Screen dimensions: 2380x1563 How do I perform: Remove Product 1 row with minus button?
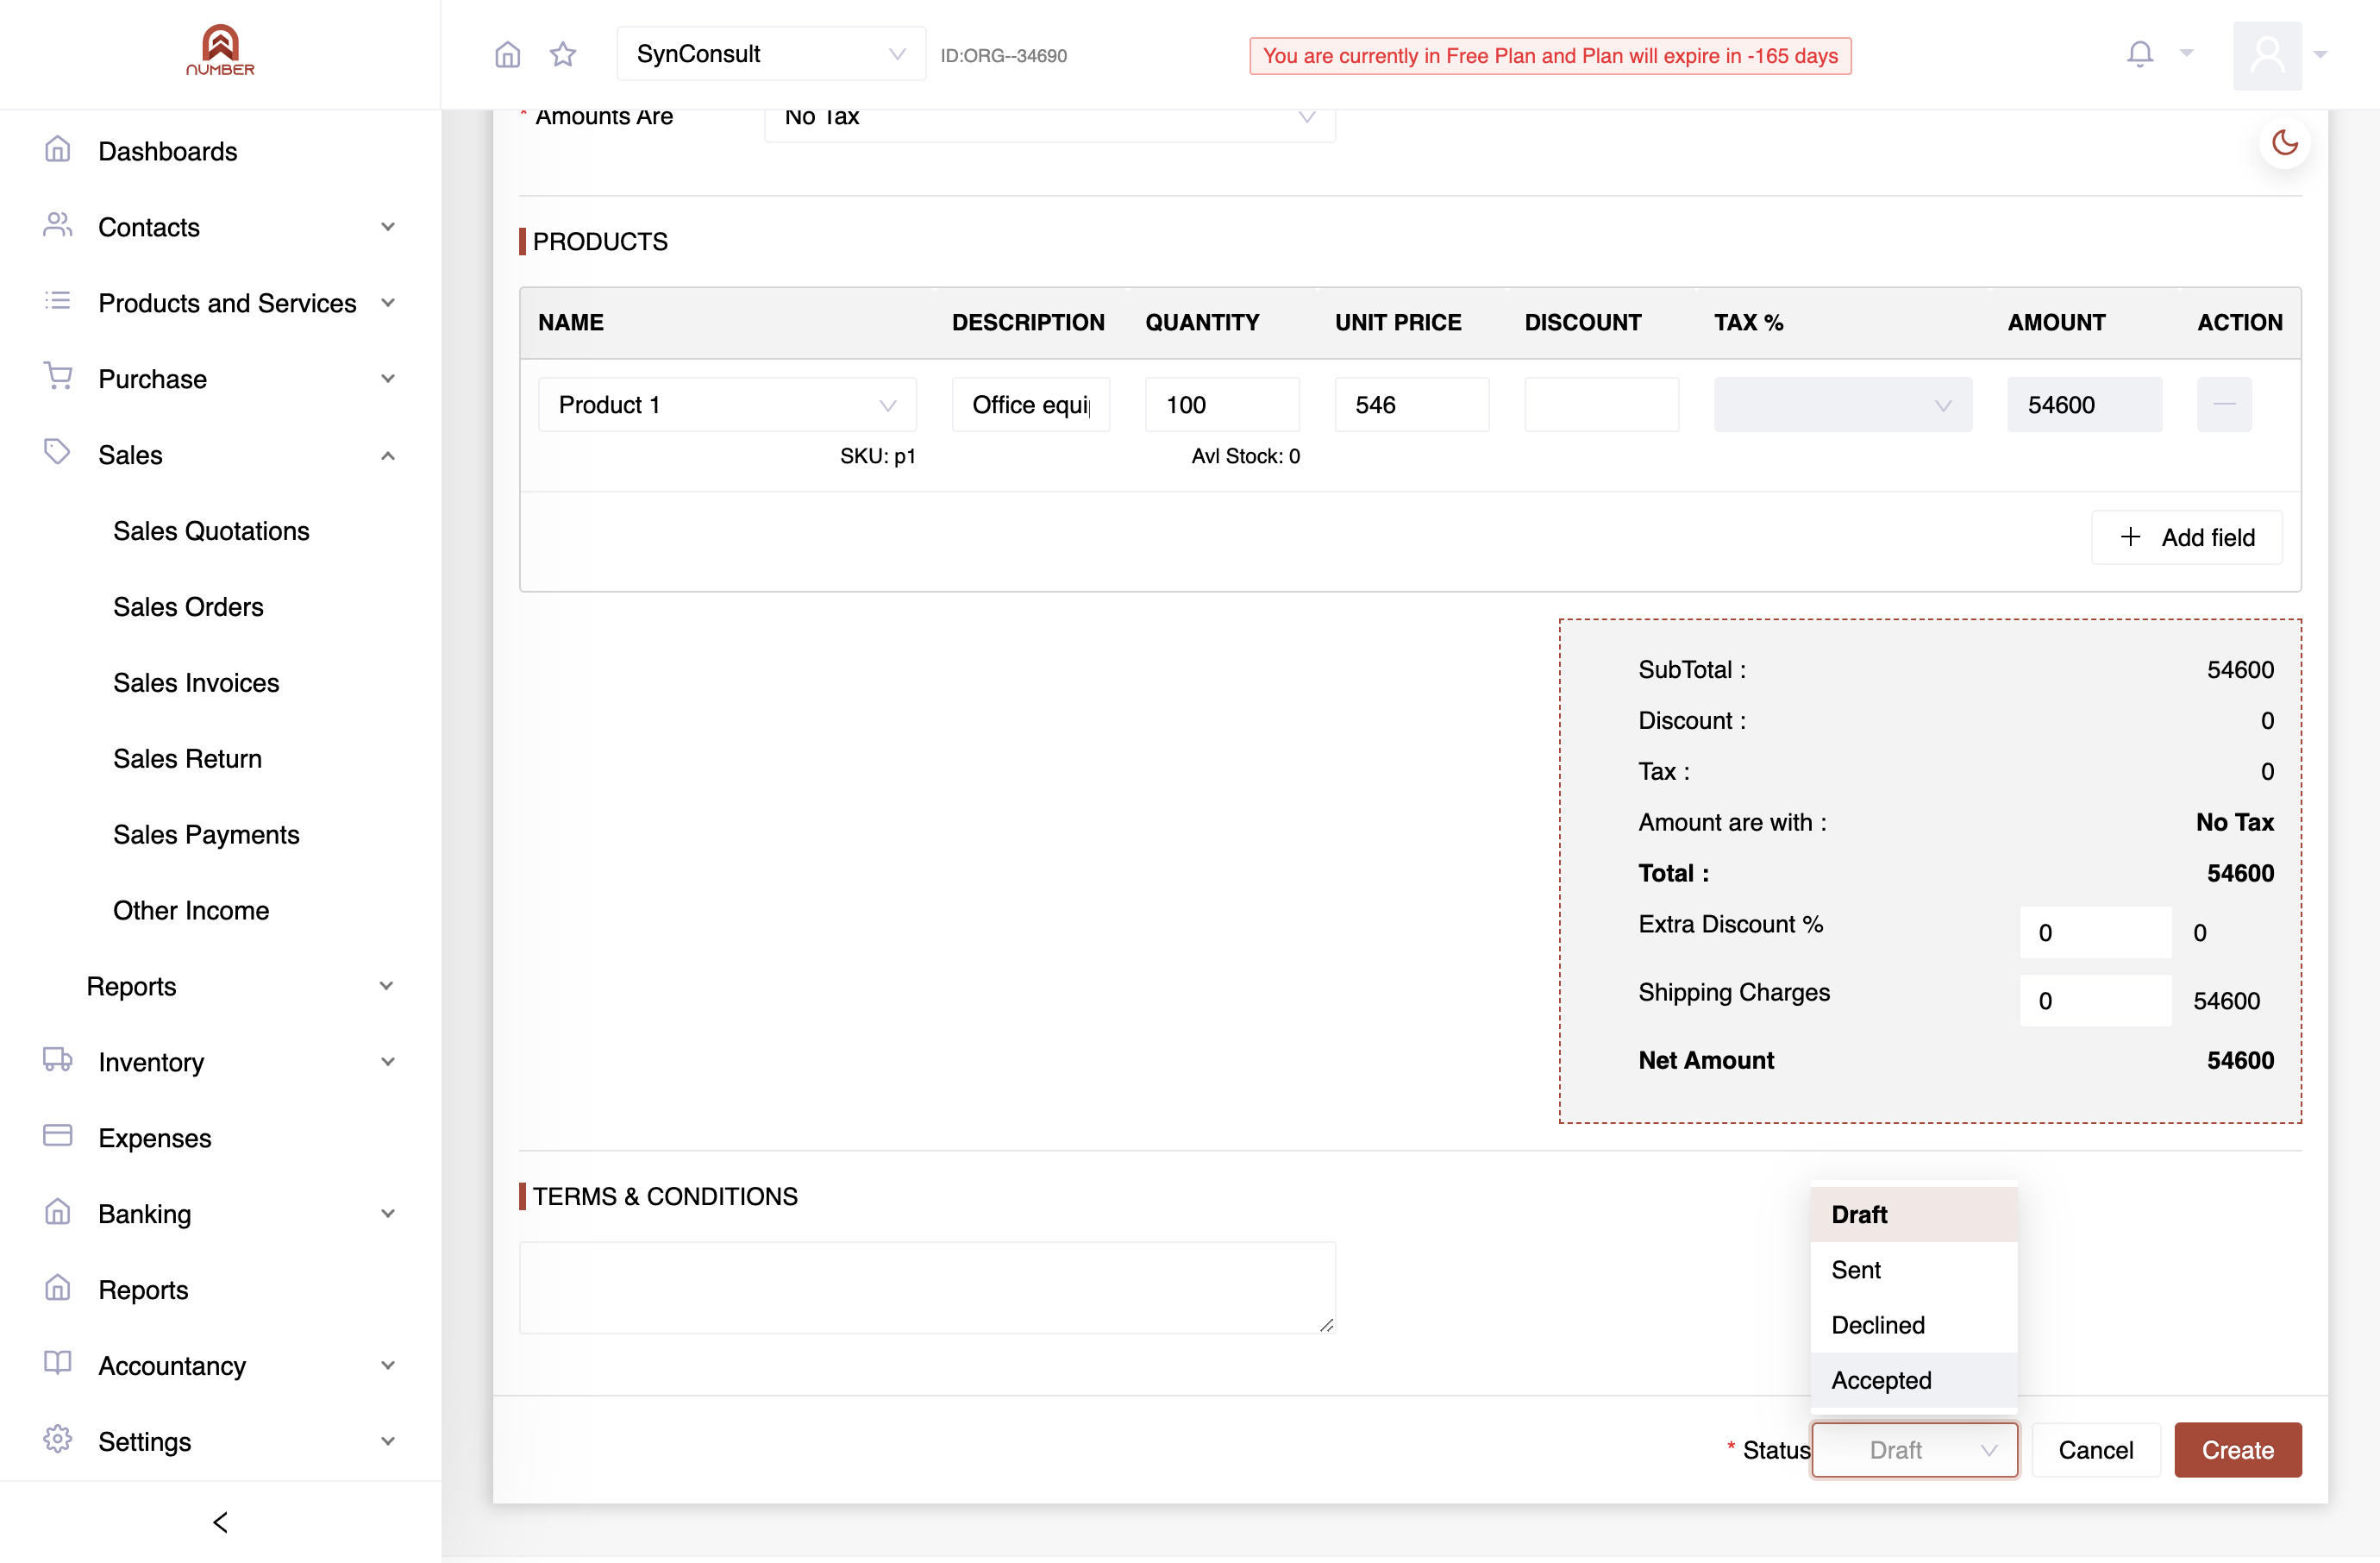(2224, 404)
